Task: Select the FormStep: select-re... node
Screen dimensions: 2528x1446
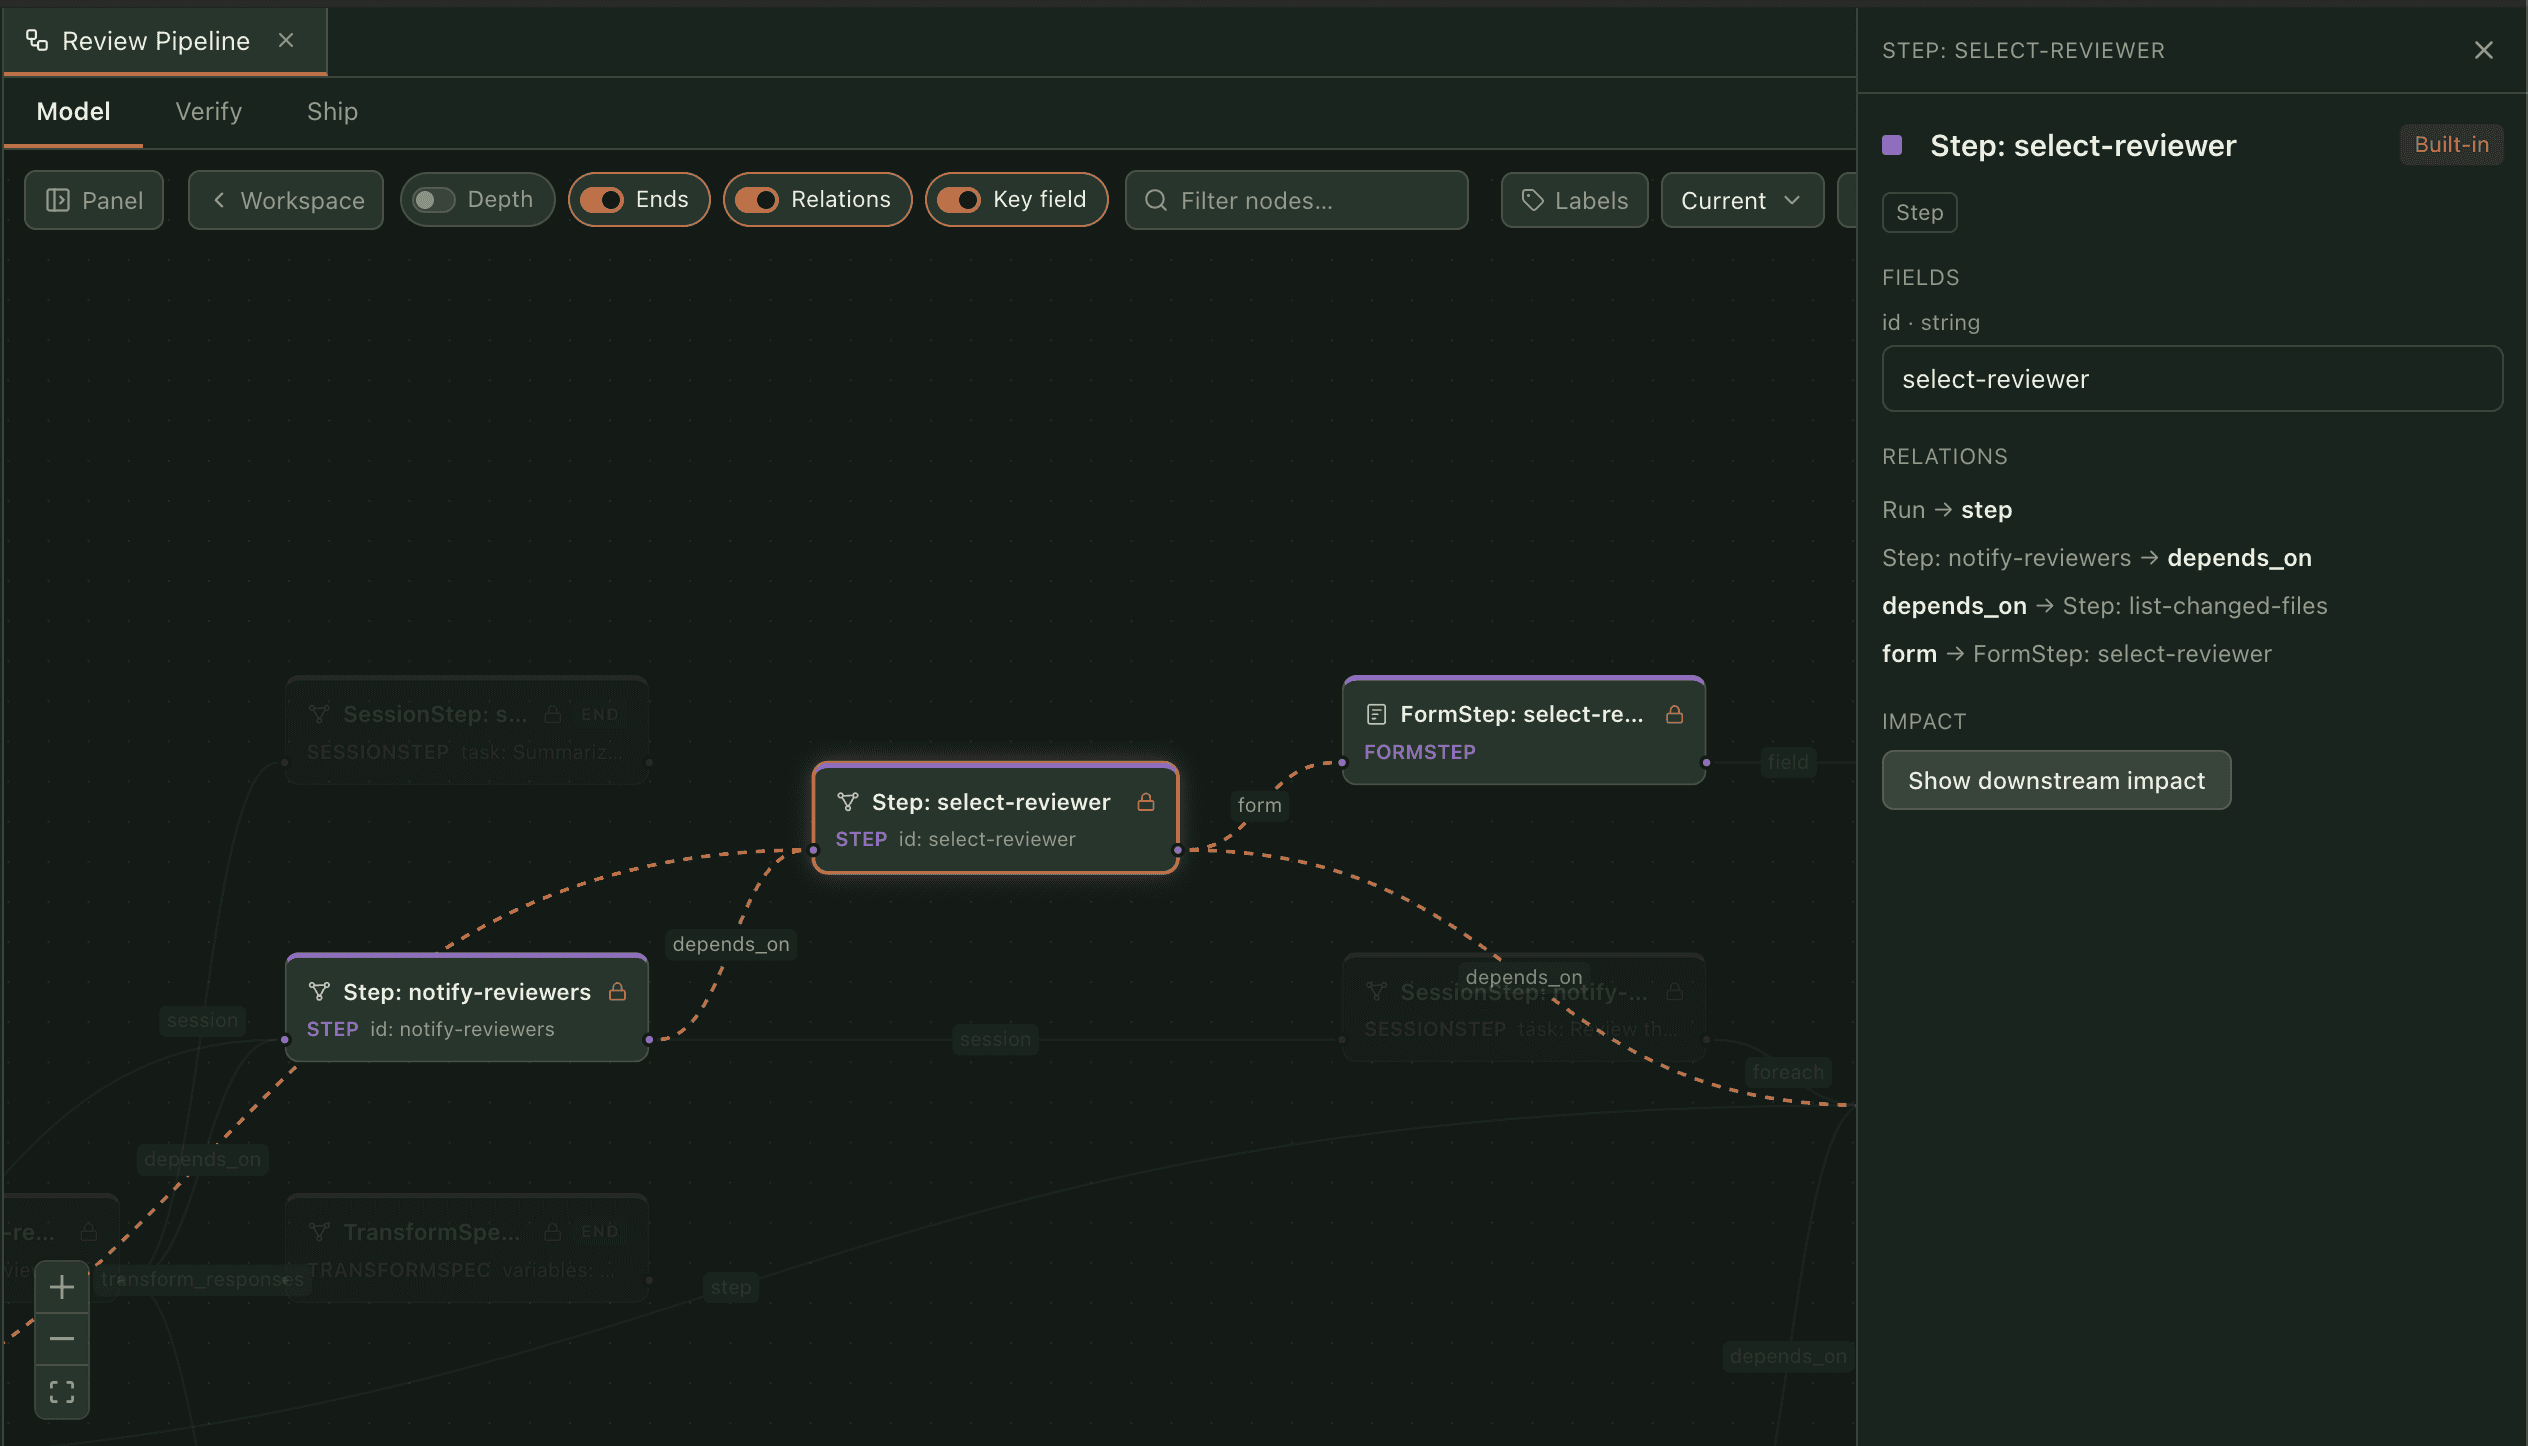Action: tap(1523, 731)
